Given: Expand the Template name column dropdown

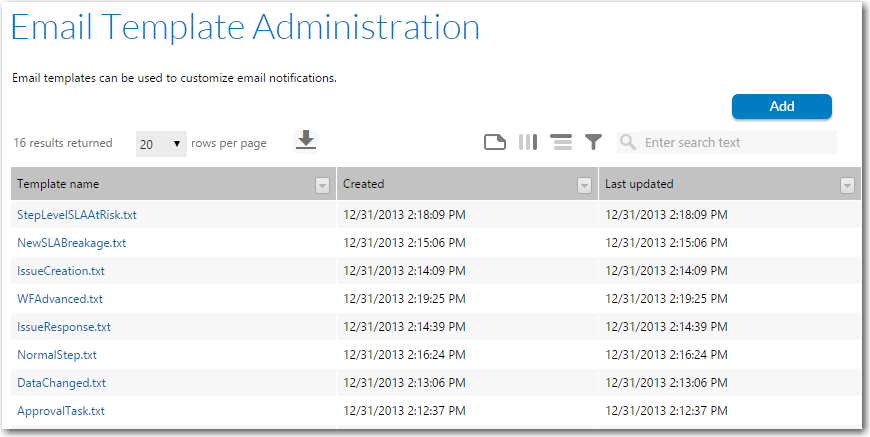Looking at the screenshot, I should coord(322,186).
